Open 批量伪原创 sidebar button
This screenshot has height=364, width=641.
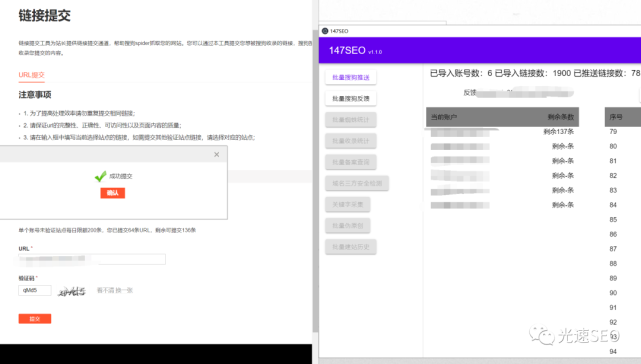(x=348, y=226)
